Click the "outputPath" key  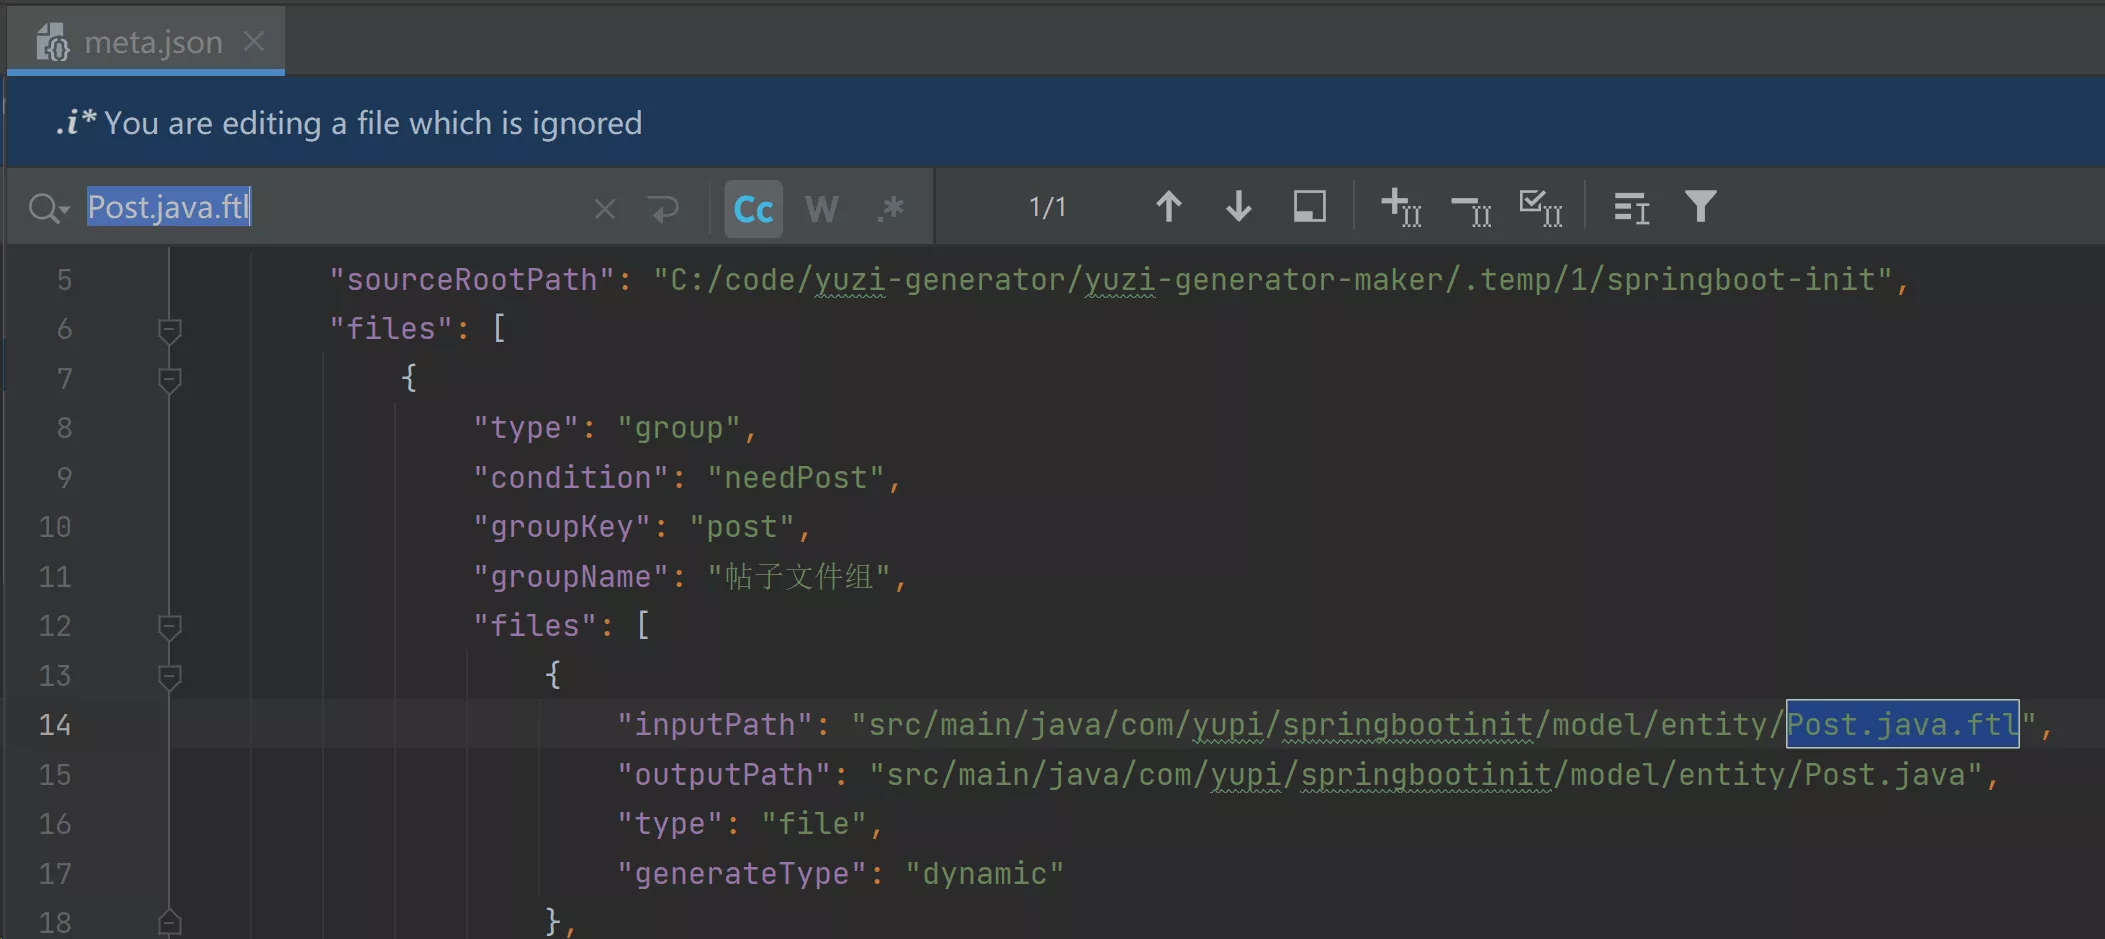(x=723, y=774)
